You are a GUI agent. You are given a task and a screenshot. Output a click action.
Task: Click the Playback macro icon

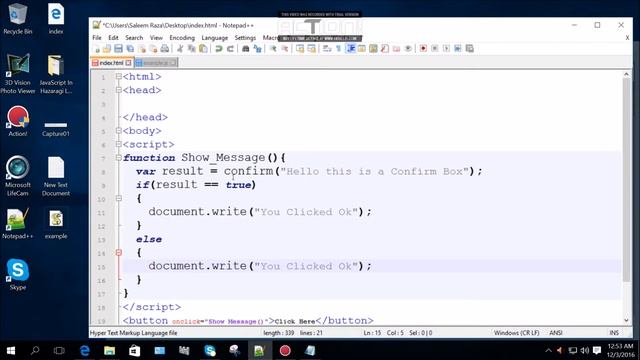446,49
